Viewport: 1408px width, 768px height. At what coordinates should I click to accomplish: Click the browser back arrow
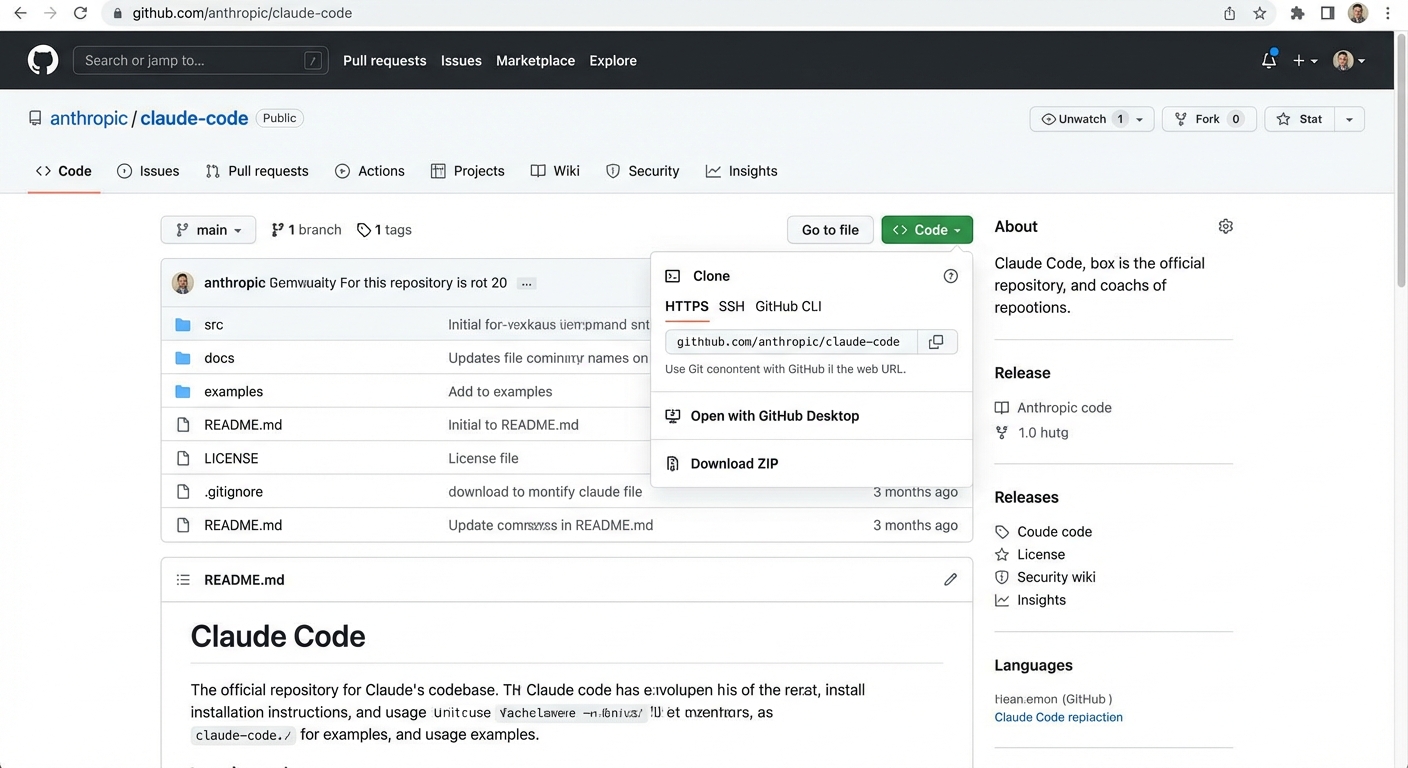20,13
